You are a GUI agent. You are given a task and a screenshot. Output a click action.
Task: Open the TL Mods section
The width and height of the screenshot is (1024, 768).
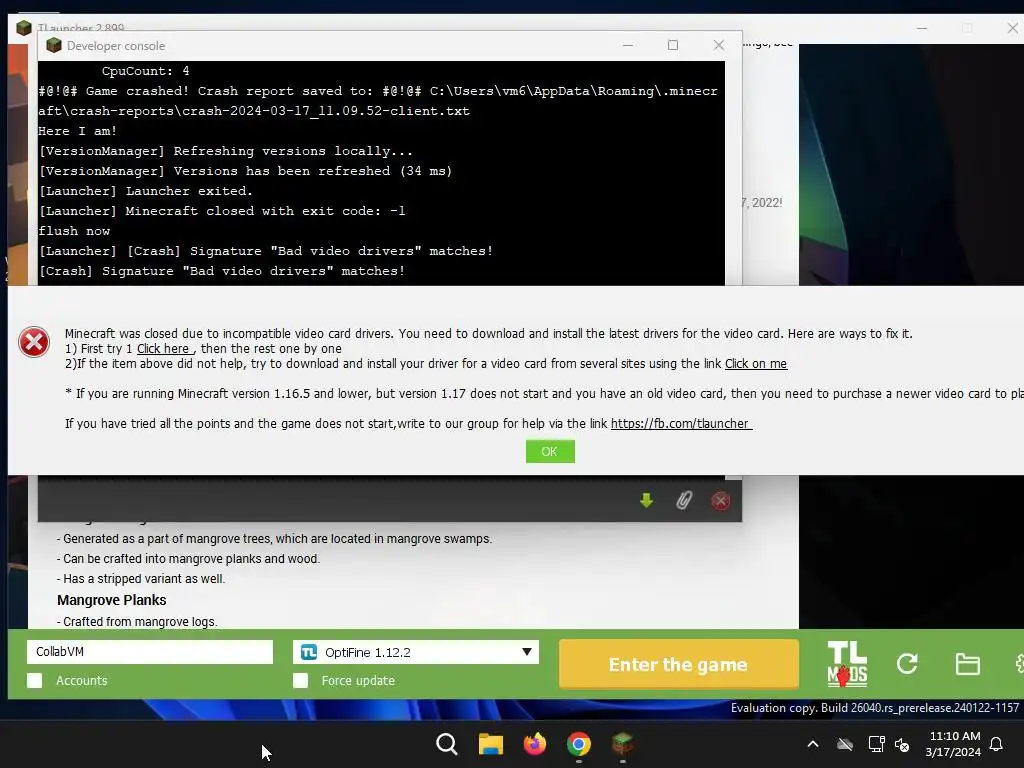point(847,664)
